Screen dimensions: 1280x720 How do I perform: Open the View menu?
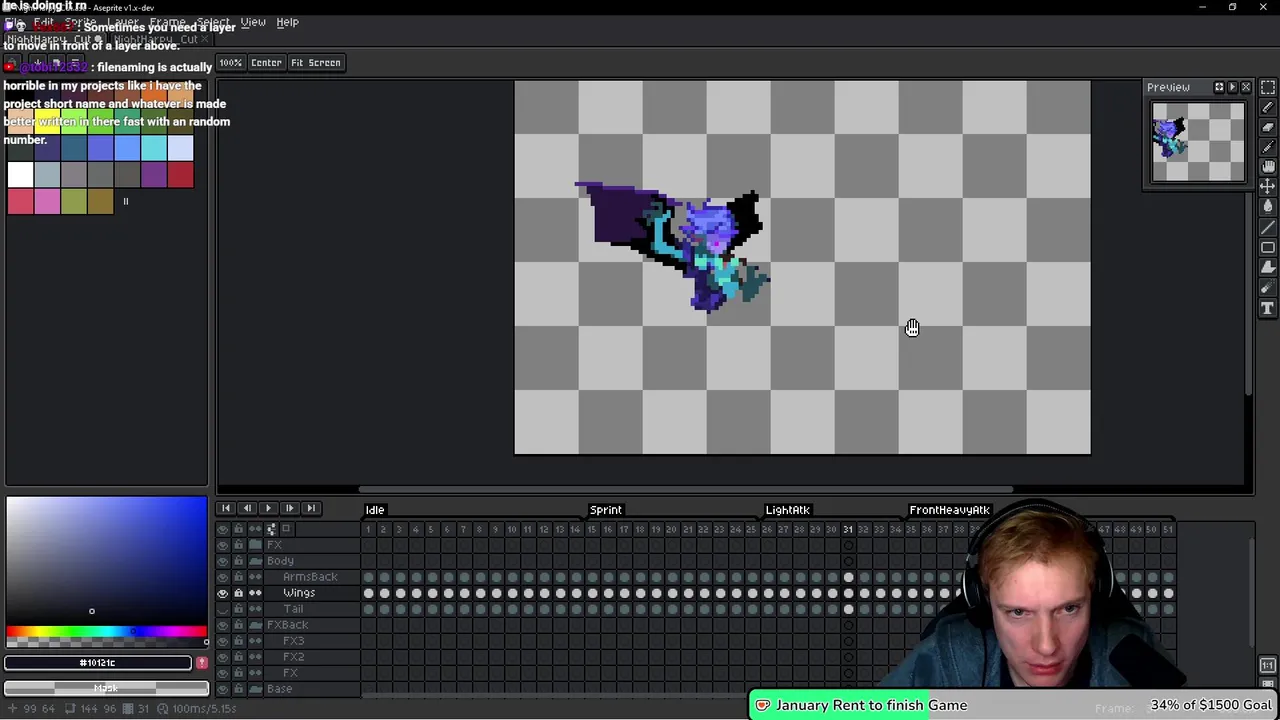click(253, 22)
